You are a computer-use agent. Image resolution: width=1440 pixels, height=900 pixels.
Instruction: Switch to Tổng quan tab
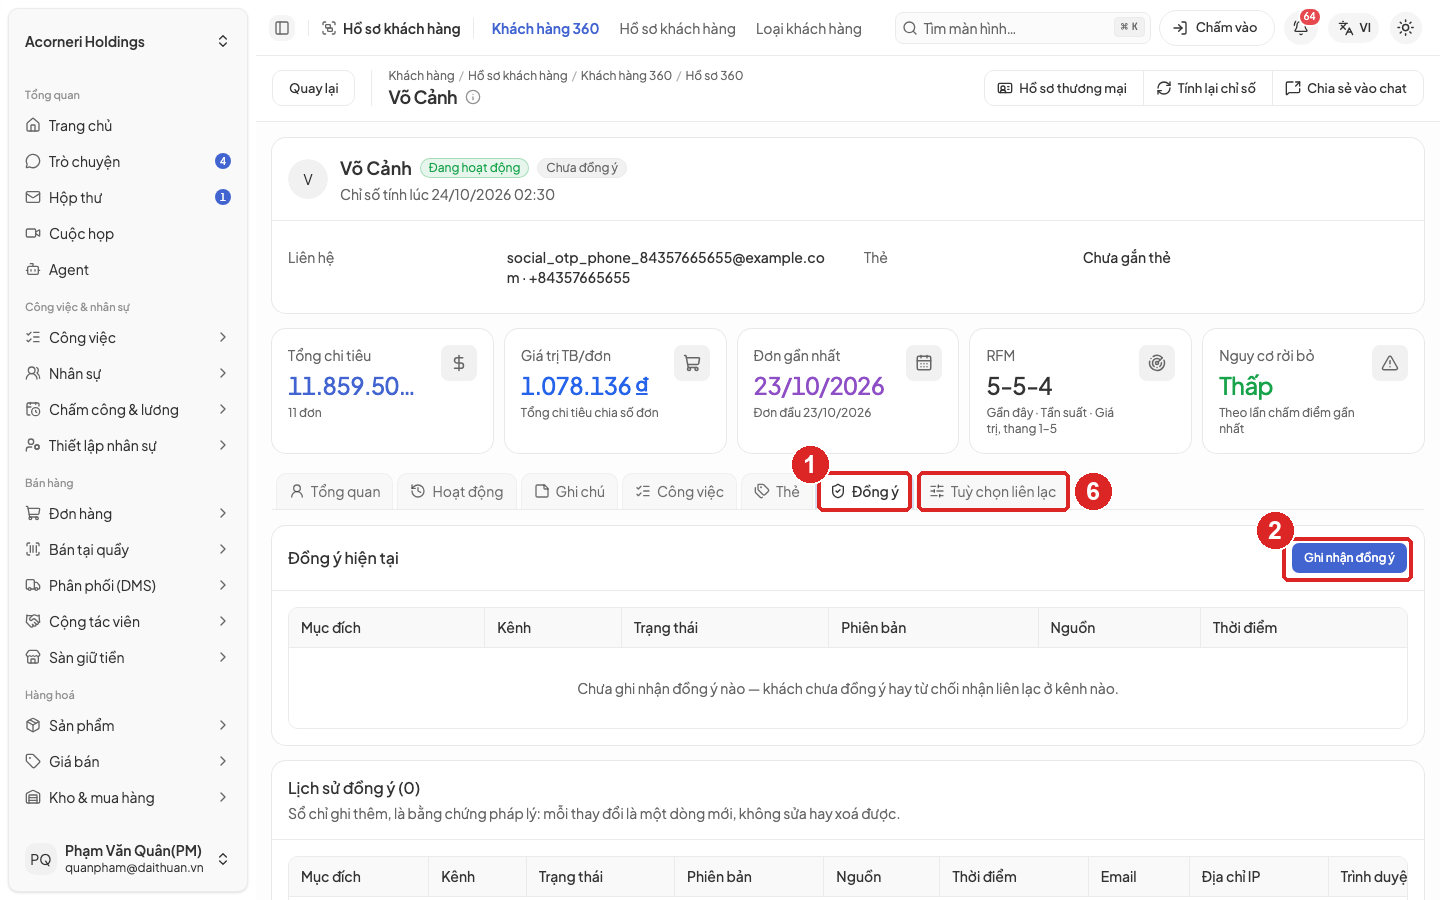335,492
